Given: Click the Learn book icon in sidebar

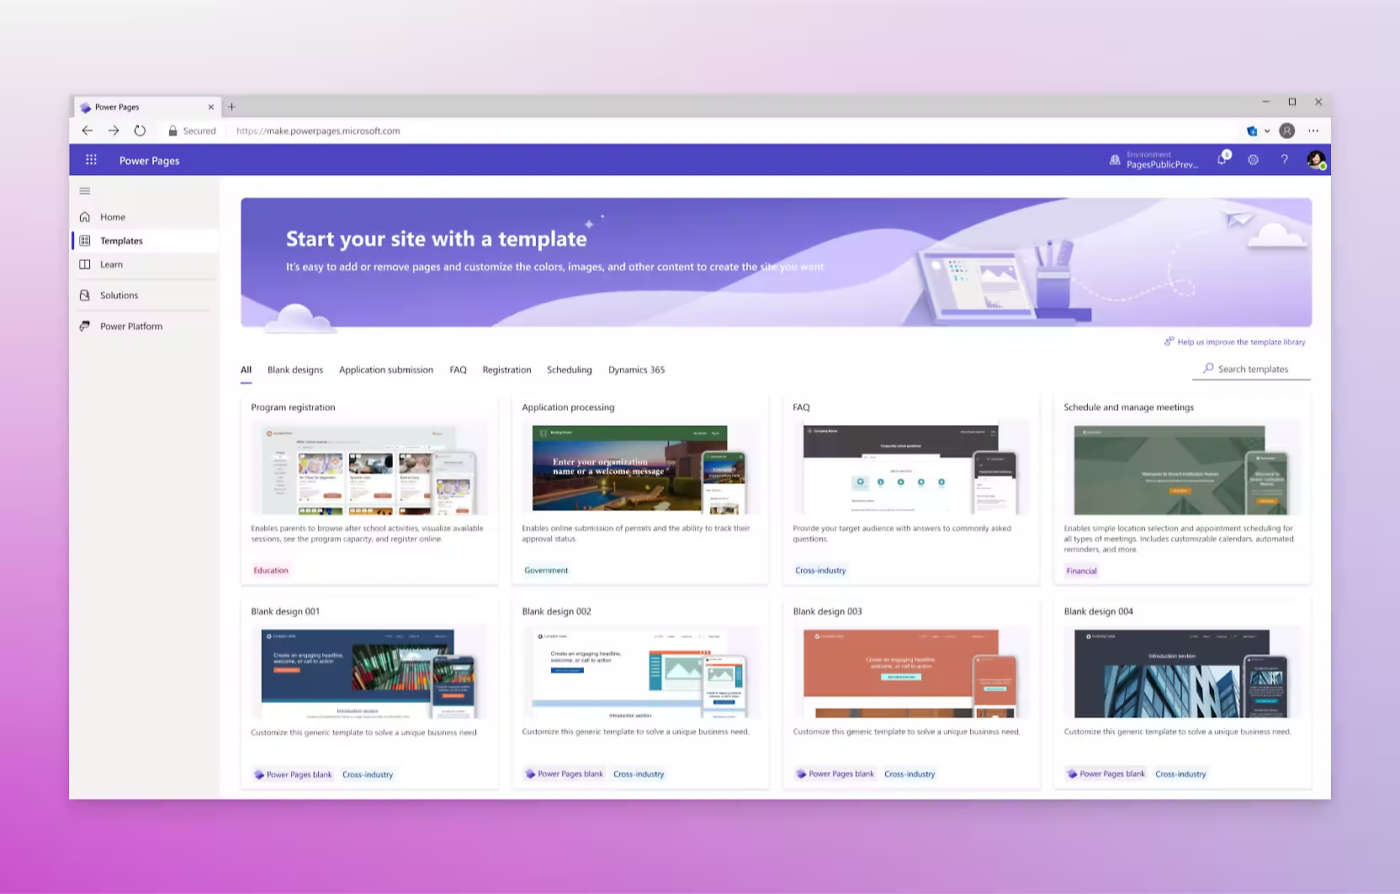Looking at the screenshot, I should coord(85,265).
